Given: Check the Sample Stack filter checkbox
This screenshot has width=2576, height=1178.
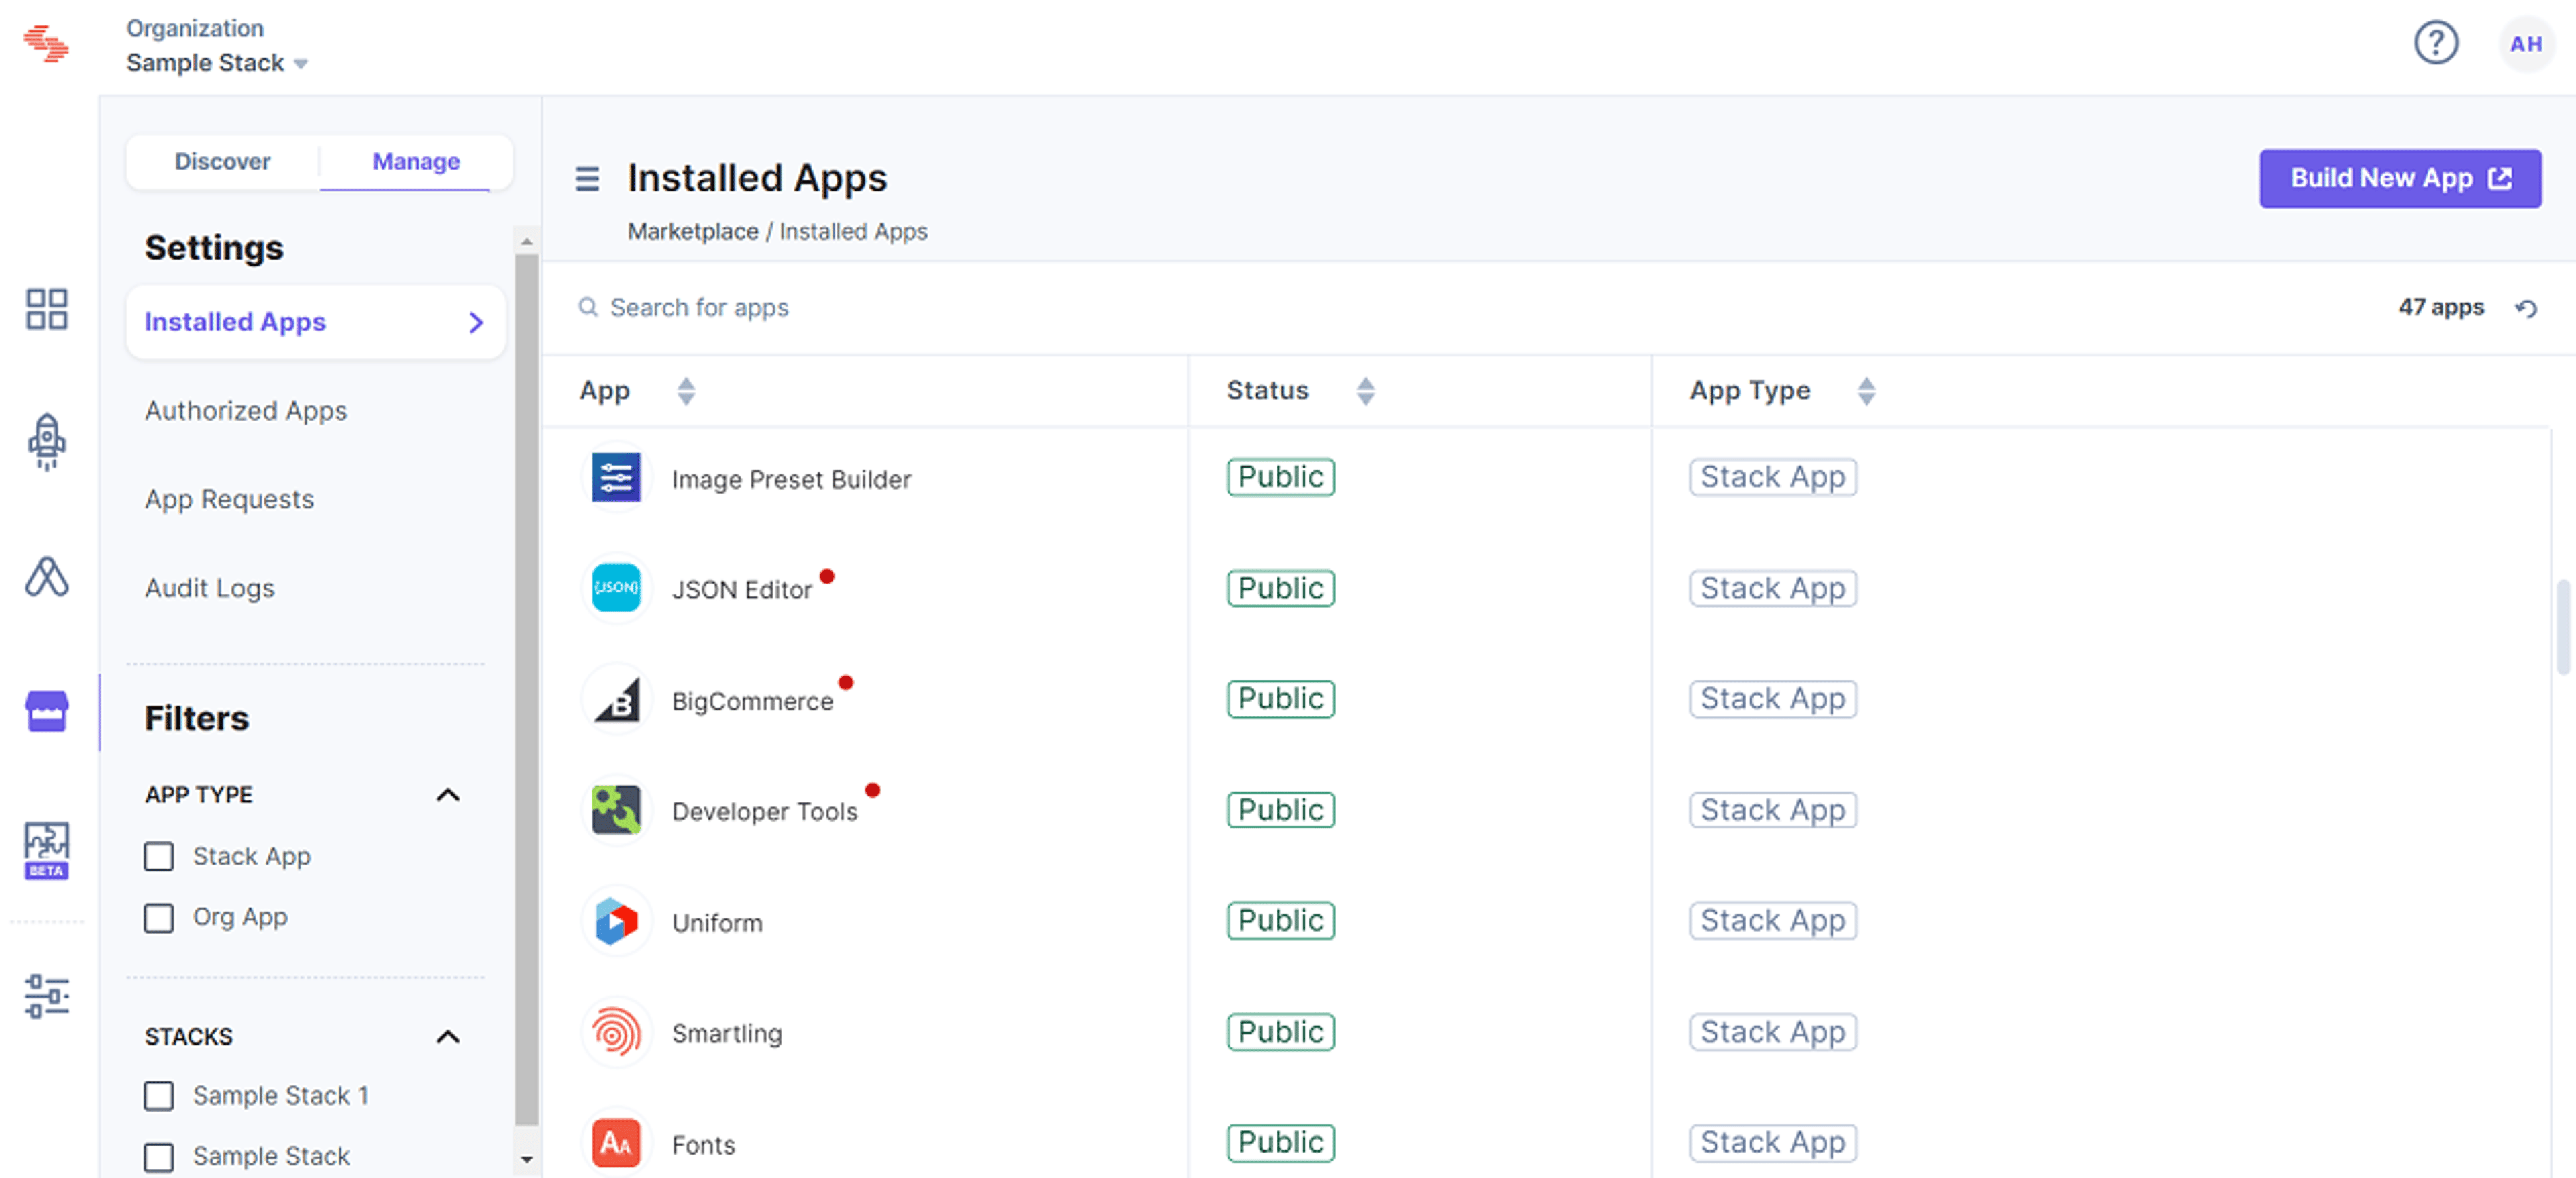Looking at the screenshot, I should (158, 1157).
